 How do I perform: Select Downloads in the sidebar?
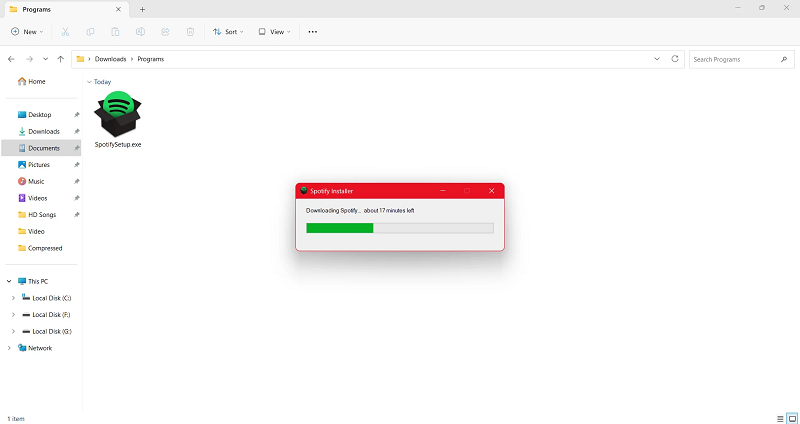point(43,131)
